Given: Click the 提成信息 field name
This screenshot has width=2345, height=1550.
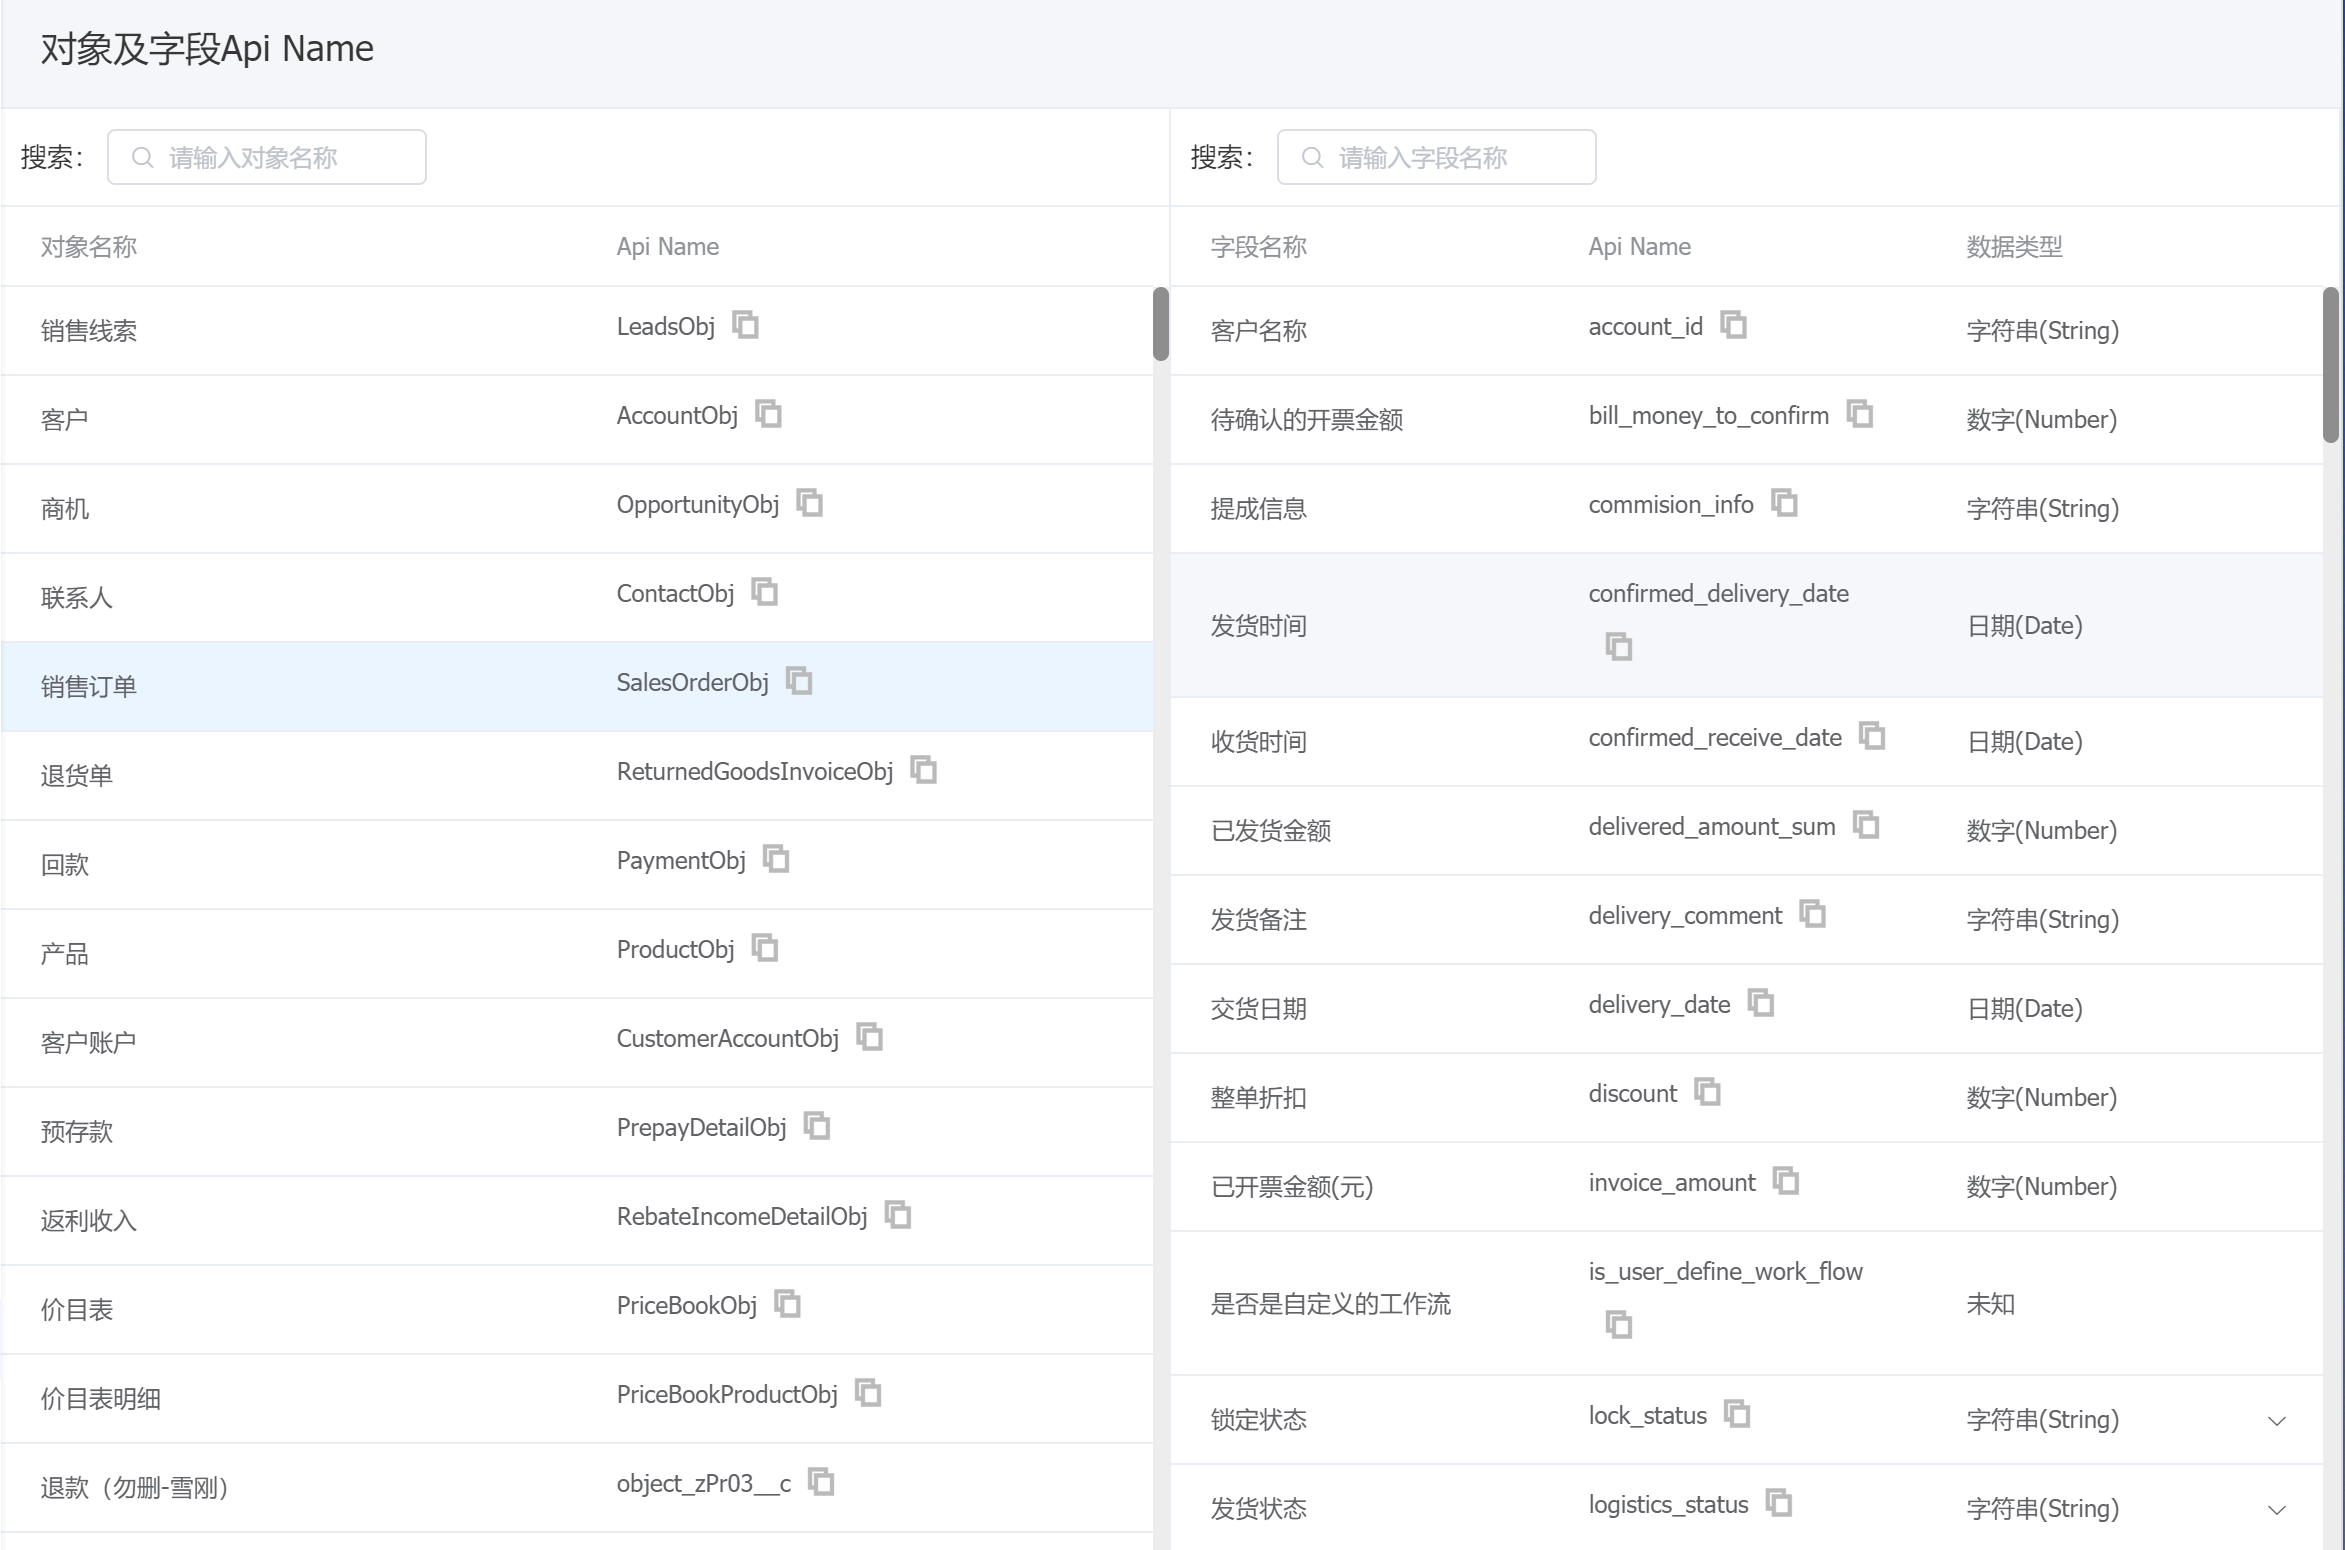Looking at the screenshot, I should click(1258, 509).
